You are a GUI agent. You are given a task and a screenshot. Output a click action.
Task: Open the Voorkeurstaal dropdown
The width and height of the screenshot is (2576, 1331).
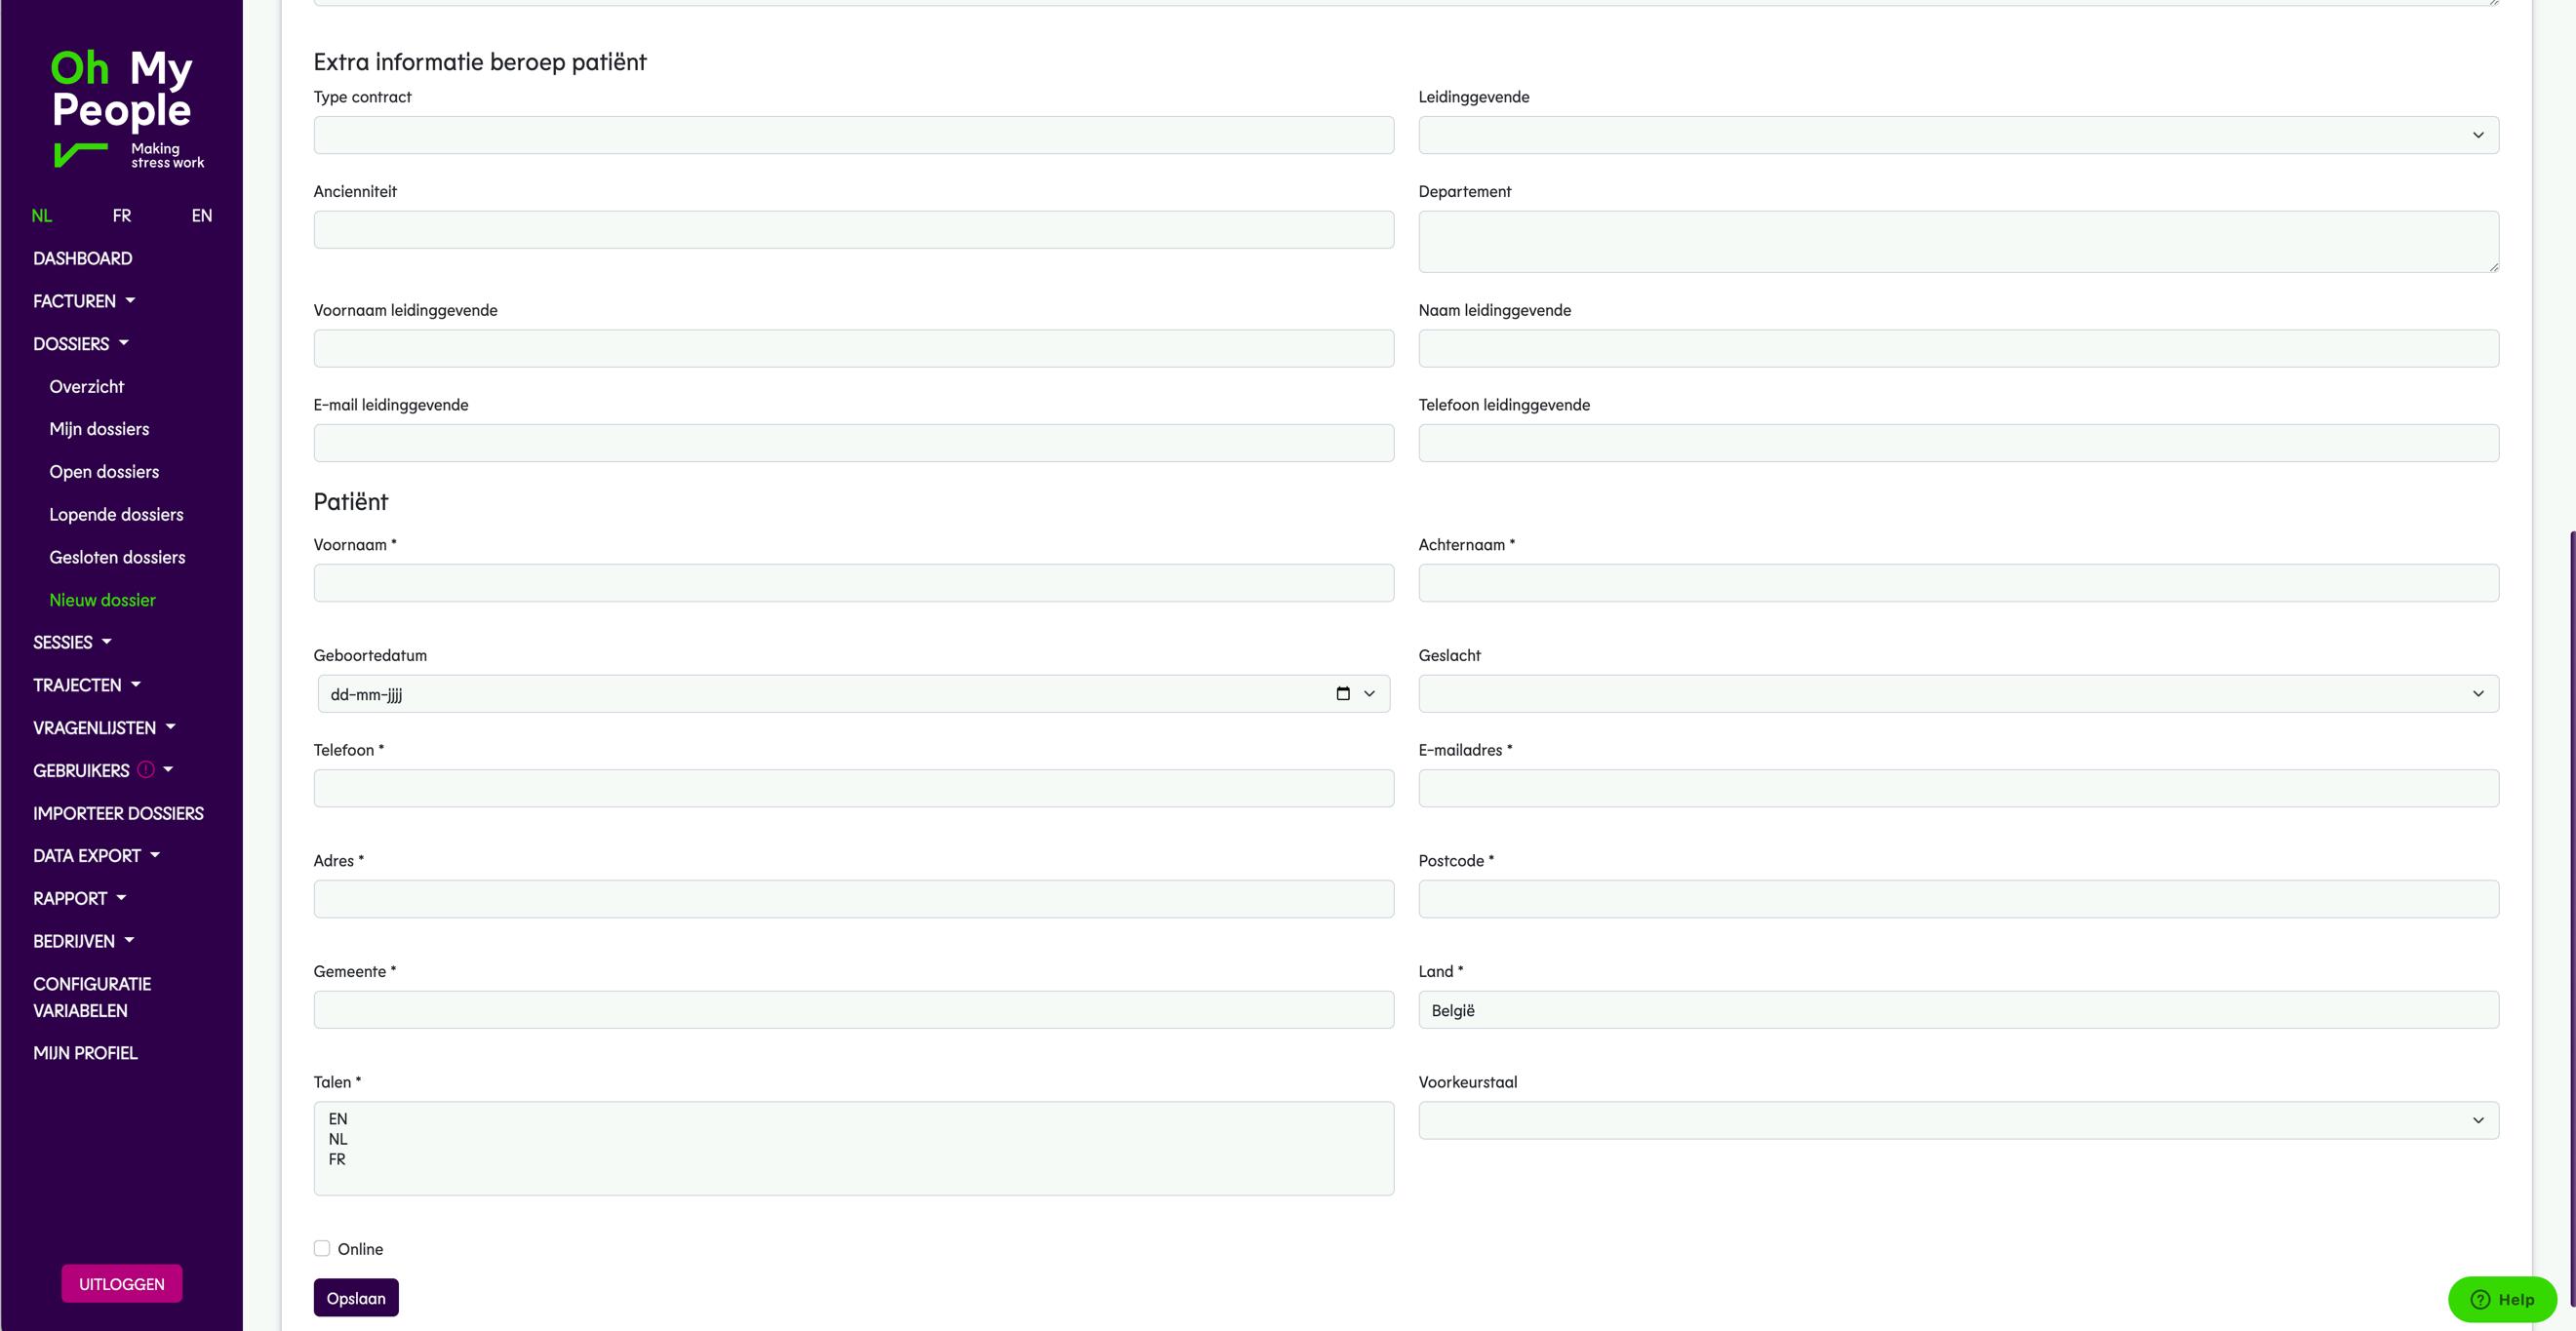click(1957, 1120)
